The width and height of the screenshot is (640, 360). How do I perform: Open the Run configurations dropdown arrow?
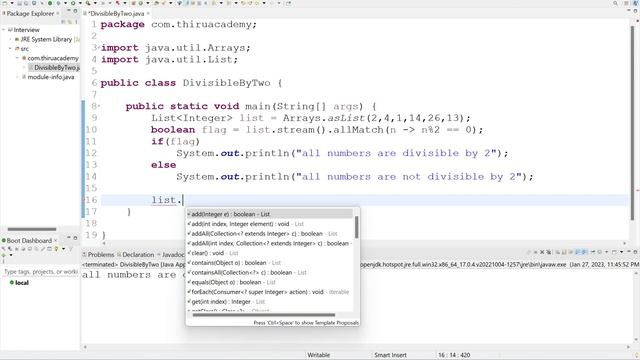pos(80,3)
